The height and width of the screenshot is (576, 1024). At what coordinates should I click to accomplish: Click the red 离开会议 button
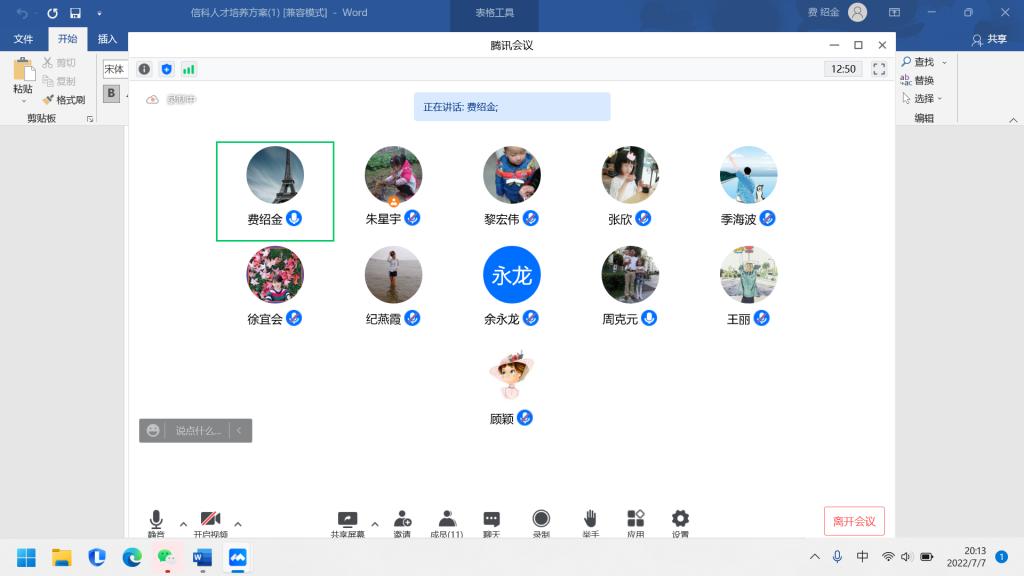pyautogui.click(x=854, y=521)
